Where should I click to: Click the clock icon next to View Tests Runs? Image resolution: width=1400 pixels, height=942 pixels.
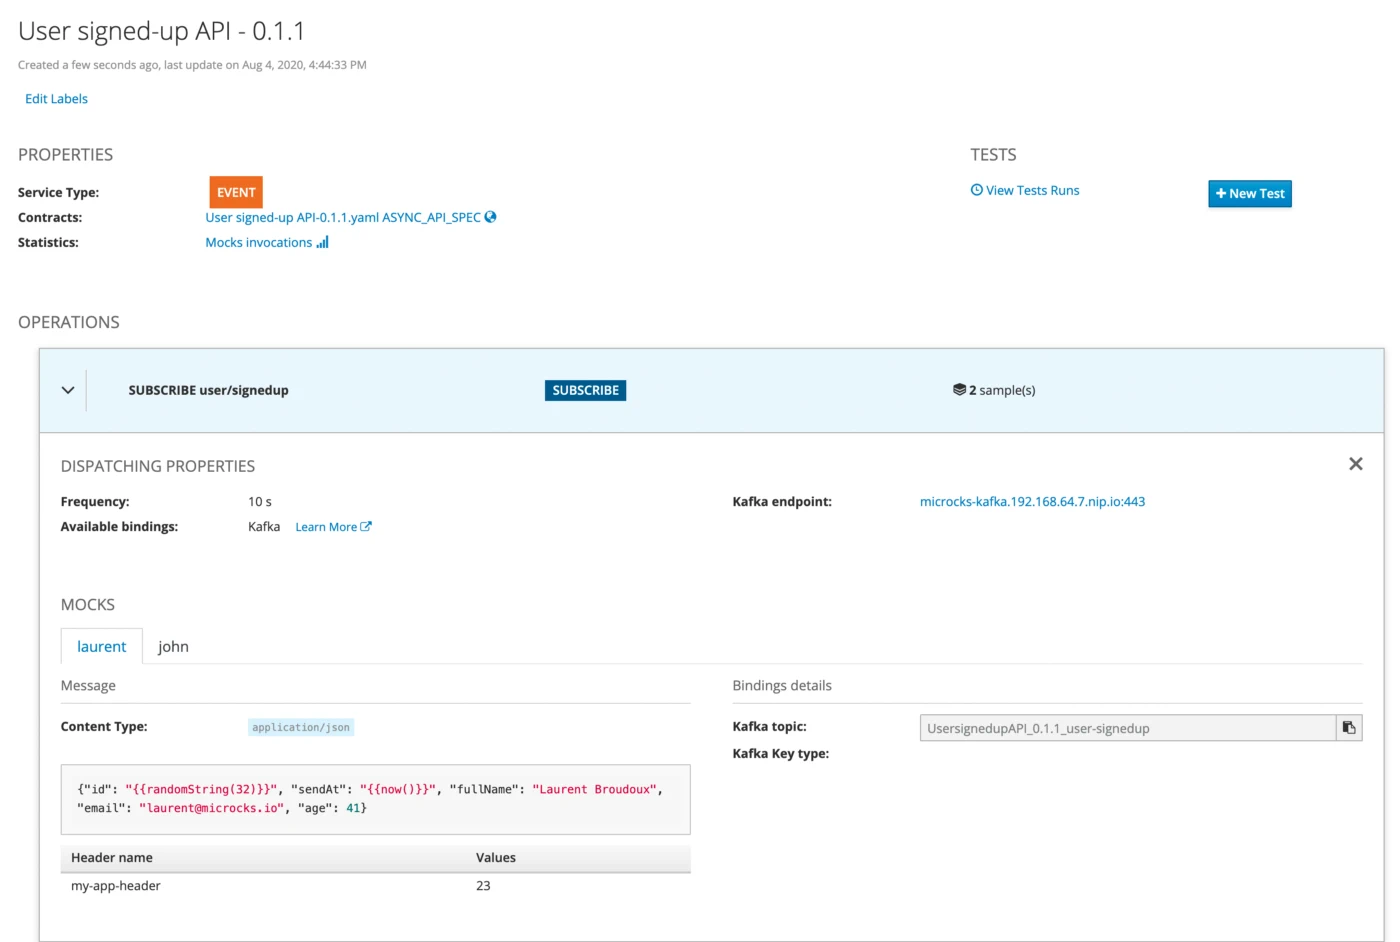976,190
